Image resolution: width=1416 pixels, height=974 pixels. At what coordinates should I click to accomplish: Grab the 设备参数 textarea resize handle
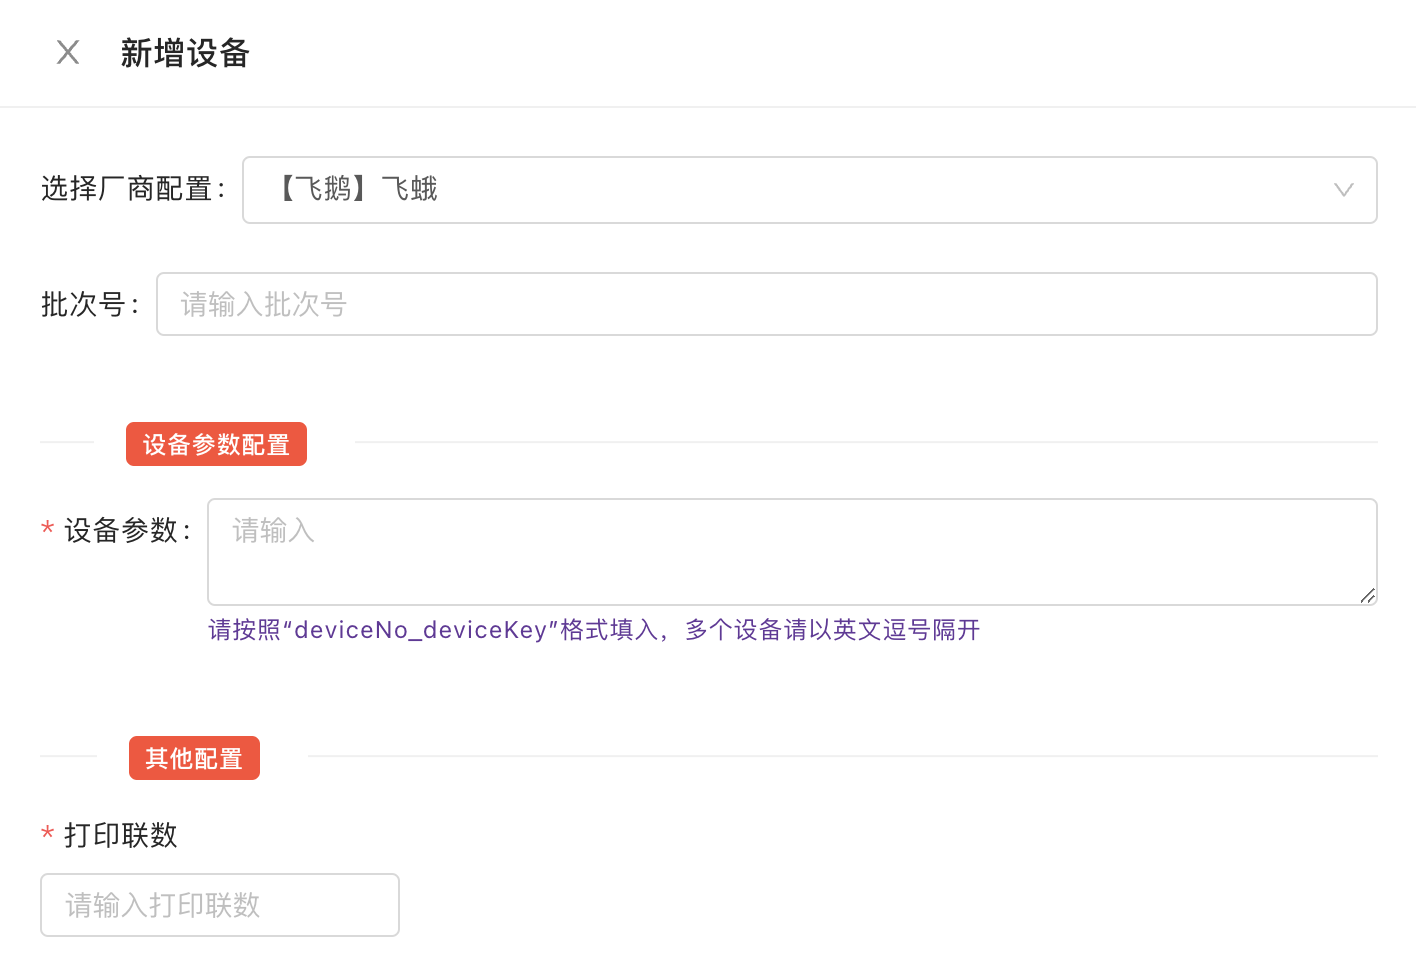pyautogui.click(x=1367, y=595)
